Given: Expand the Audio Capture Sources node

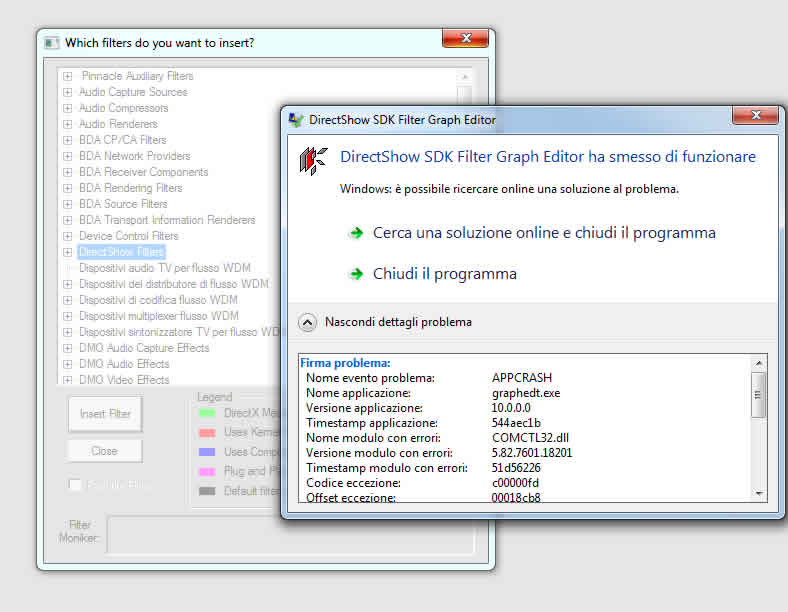Looking at the screenshot, I should coord(68,92).
